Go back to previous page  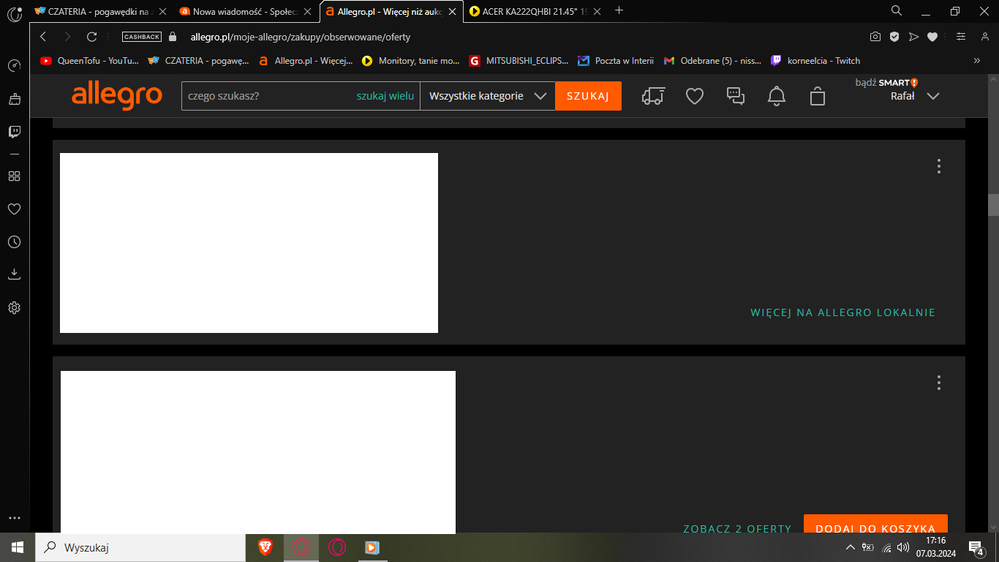click(43, 37)
